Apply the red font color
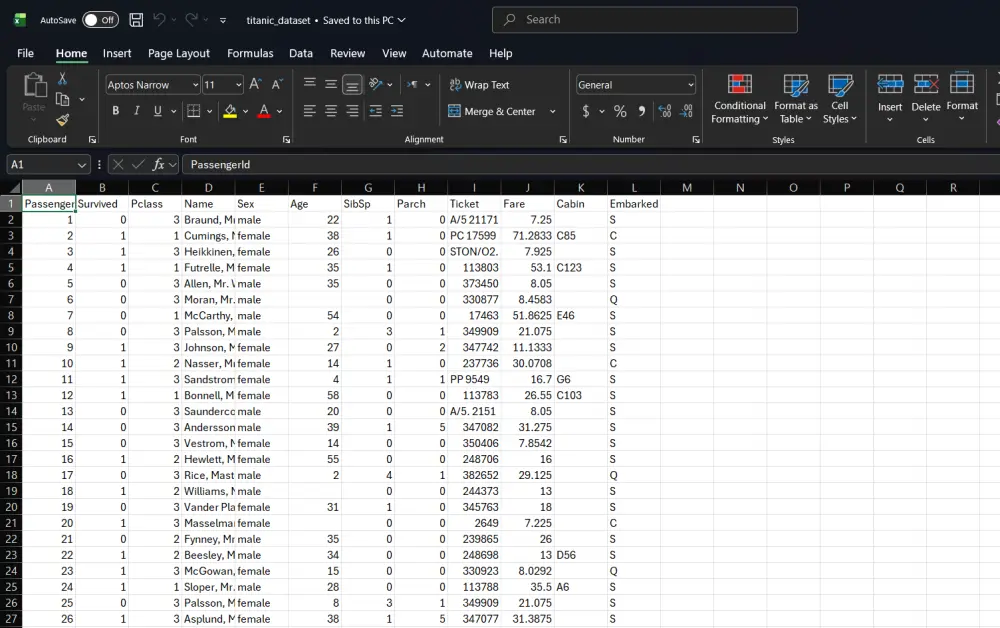The image size is (1000, 628). (x=264, y=112)
